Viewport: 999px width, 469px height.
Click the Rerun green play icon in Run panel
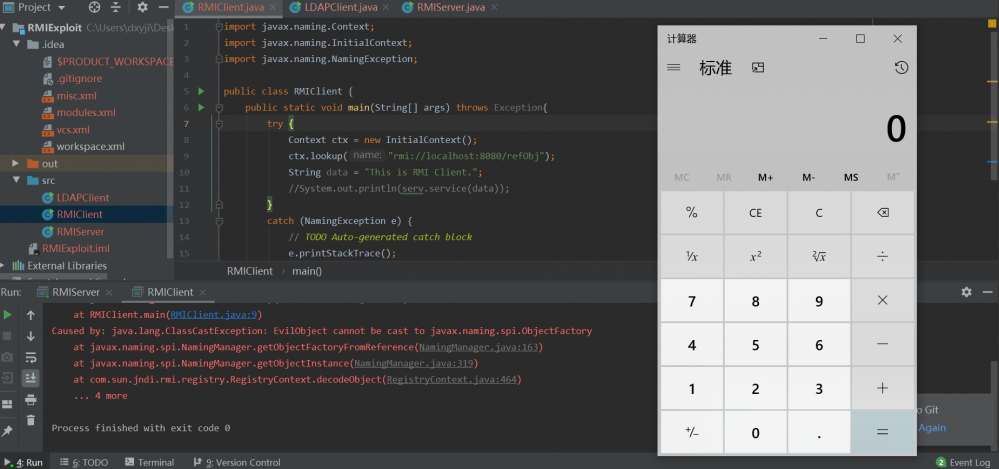point(8,315)
